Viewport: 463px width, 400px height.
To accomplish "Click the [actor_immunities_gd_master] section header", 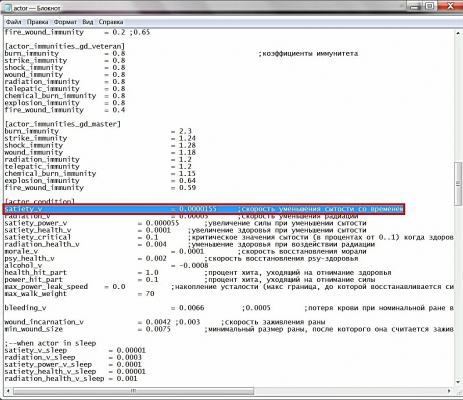I will pyautogui.click(x=63, y=124).
